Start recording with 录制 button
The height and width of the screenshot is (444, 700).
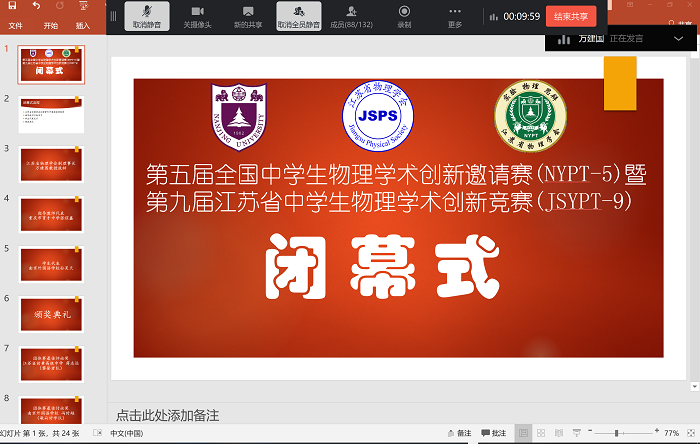click(x=404, y=16)
